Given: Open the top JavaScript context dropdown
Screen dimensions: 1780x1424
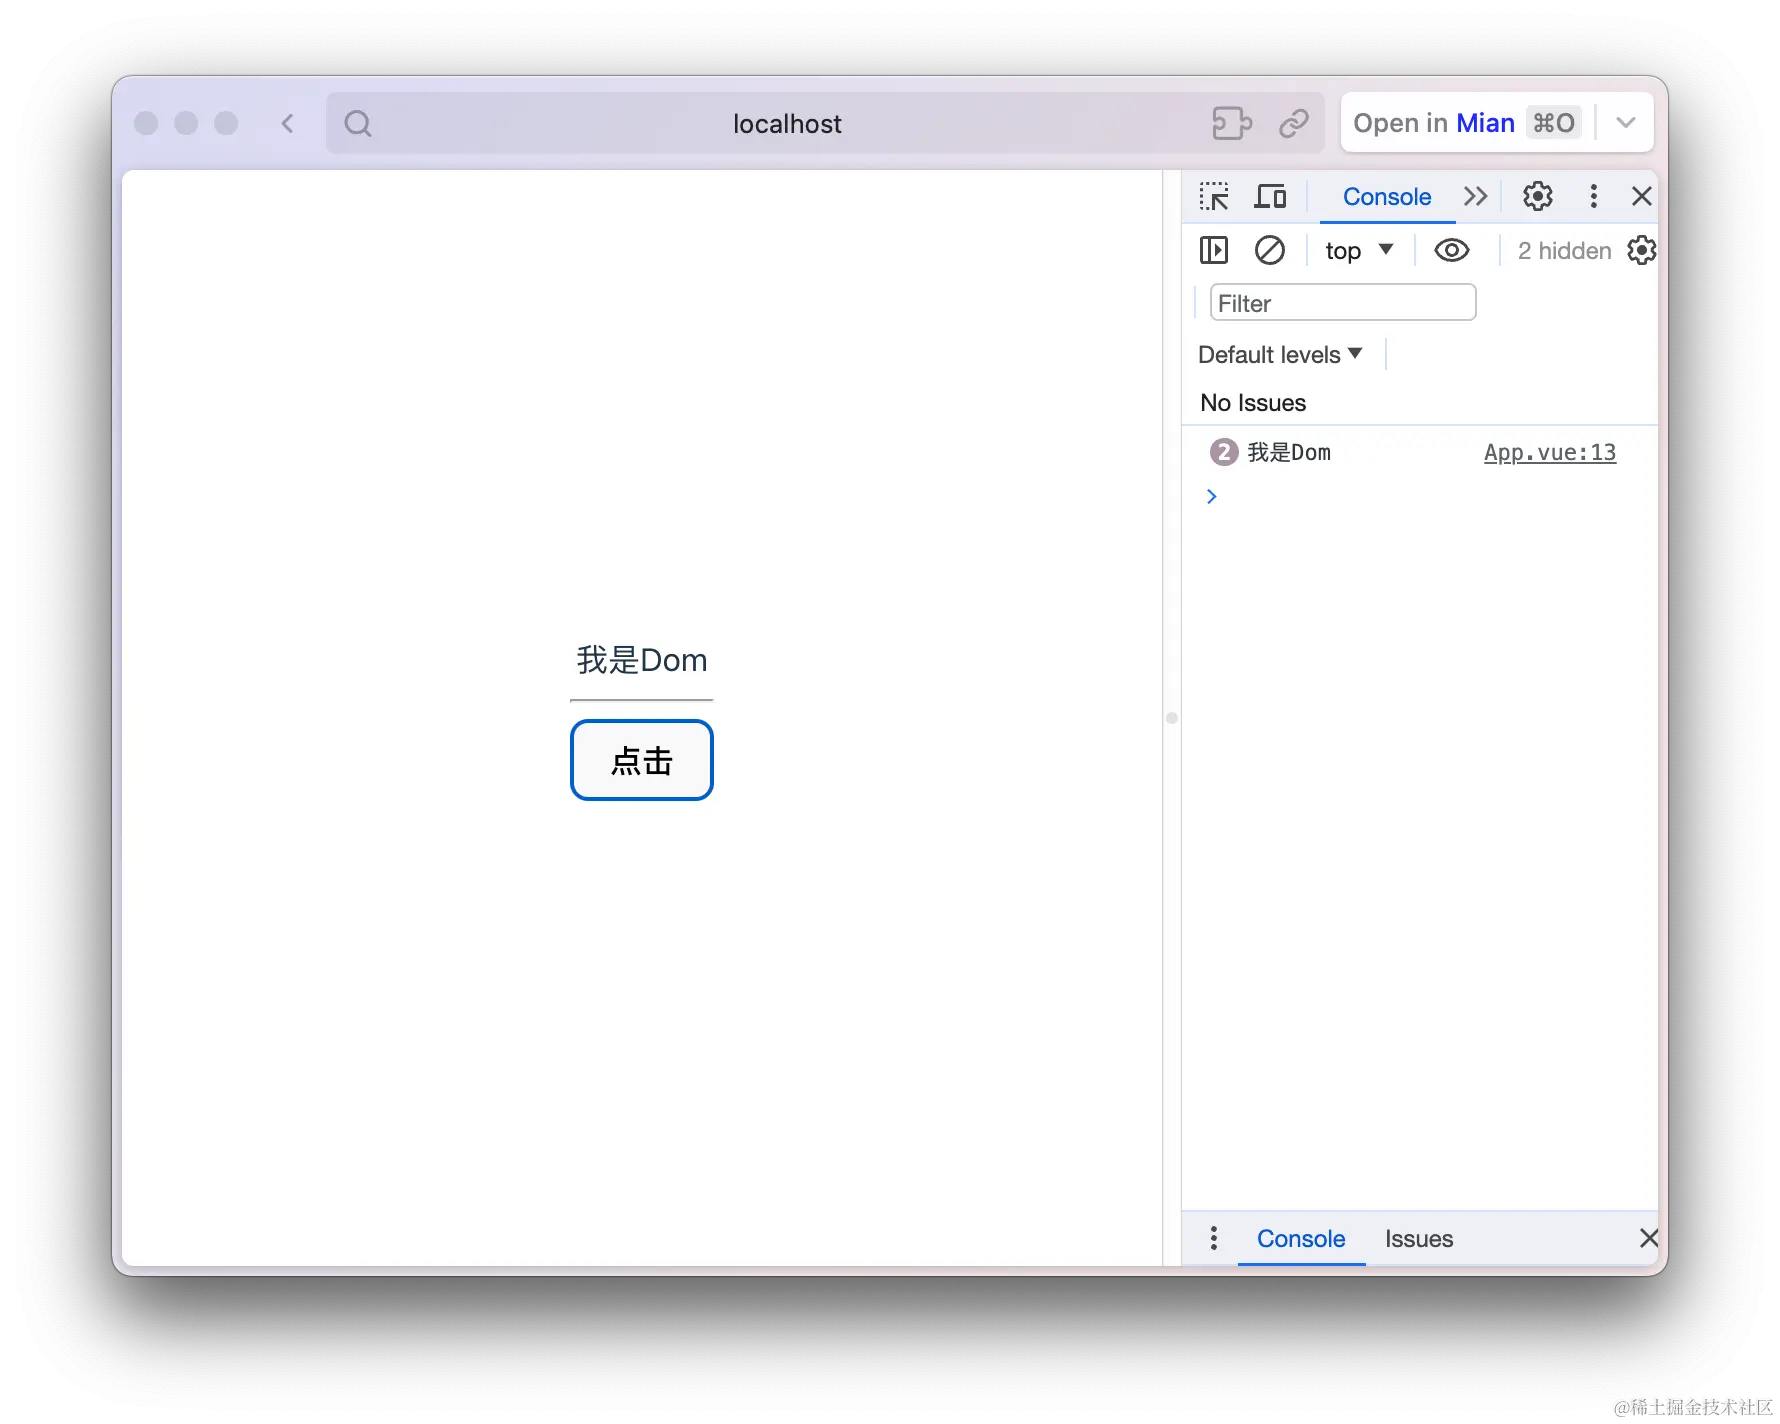Looking at the screenshot, I should click(x=1359, y=250).
